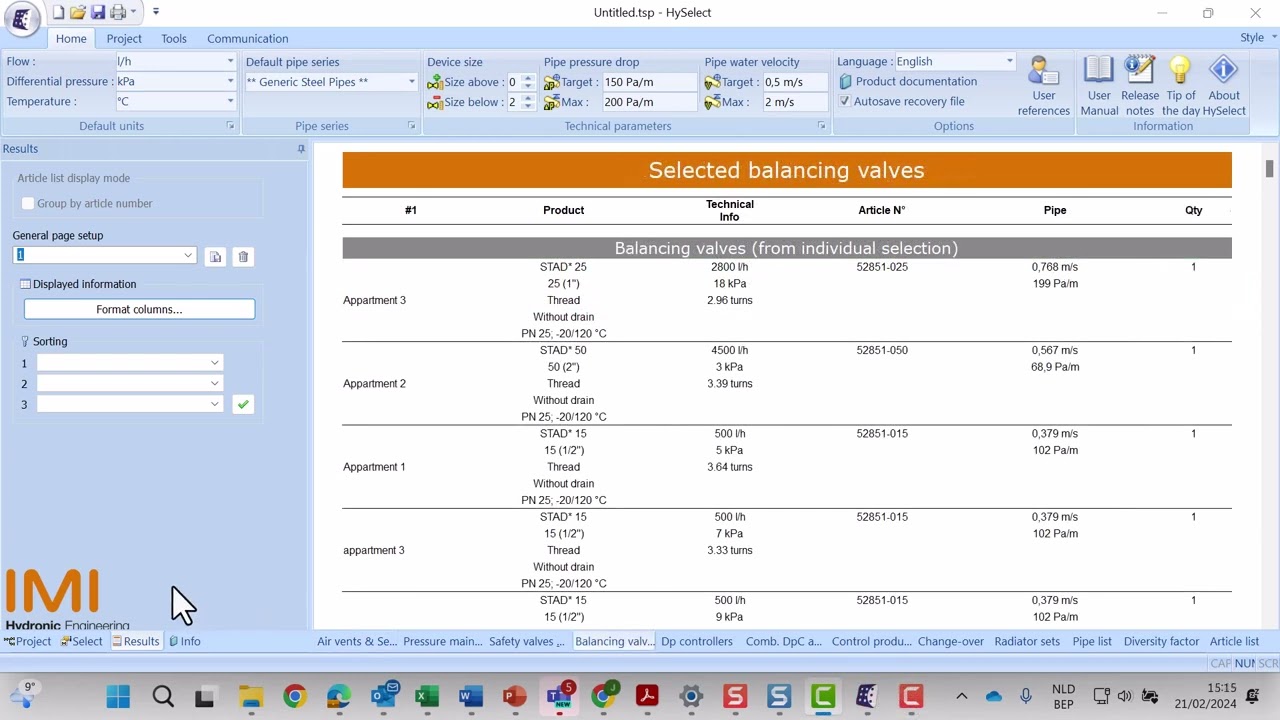Save the project with the floppy icon
Image resolution: width=1280 pixels, height=720 pixels.
coord(98,12)
